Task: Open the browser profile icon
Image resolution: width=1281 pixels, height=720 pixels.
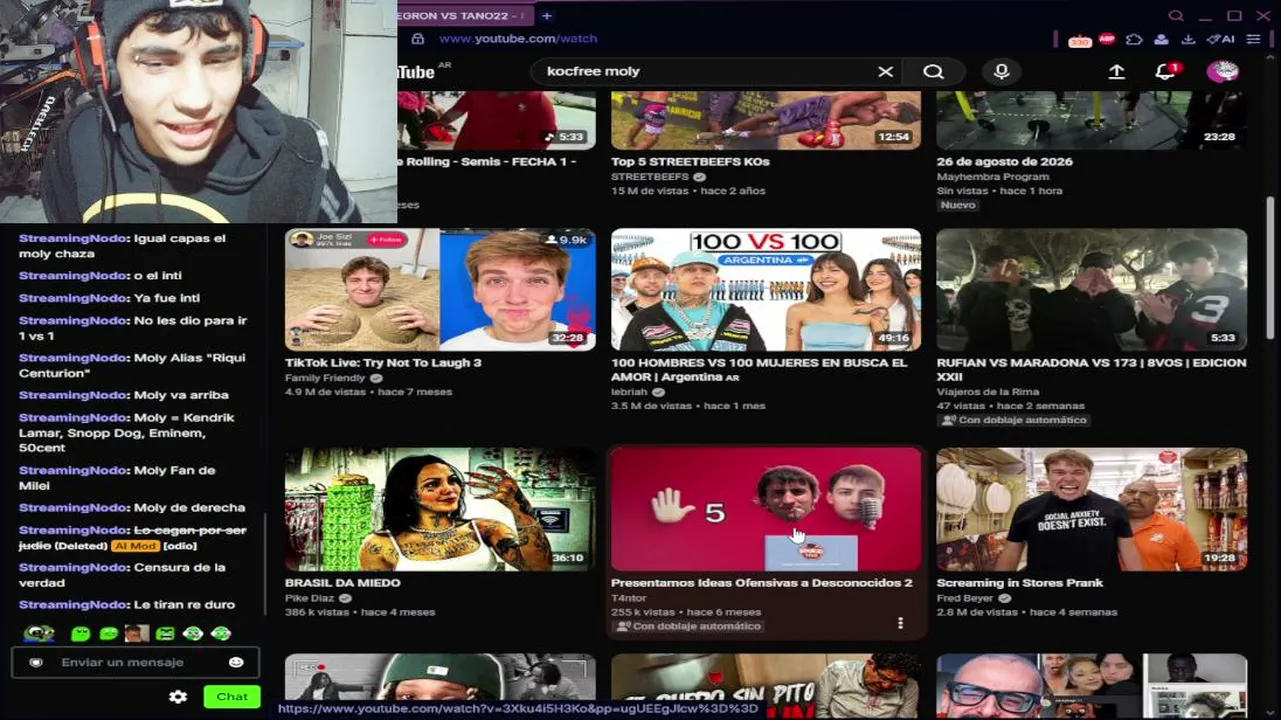Action: (1161, 39)
